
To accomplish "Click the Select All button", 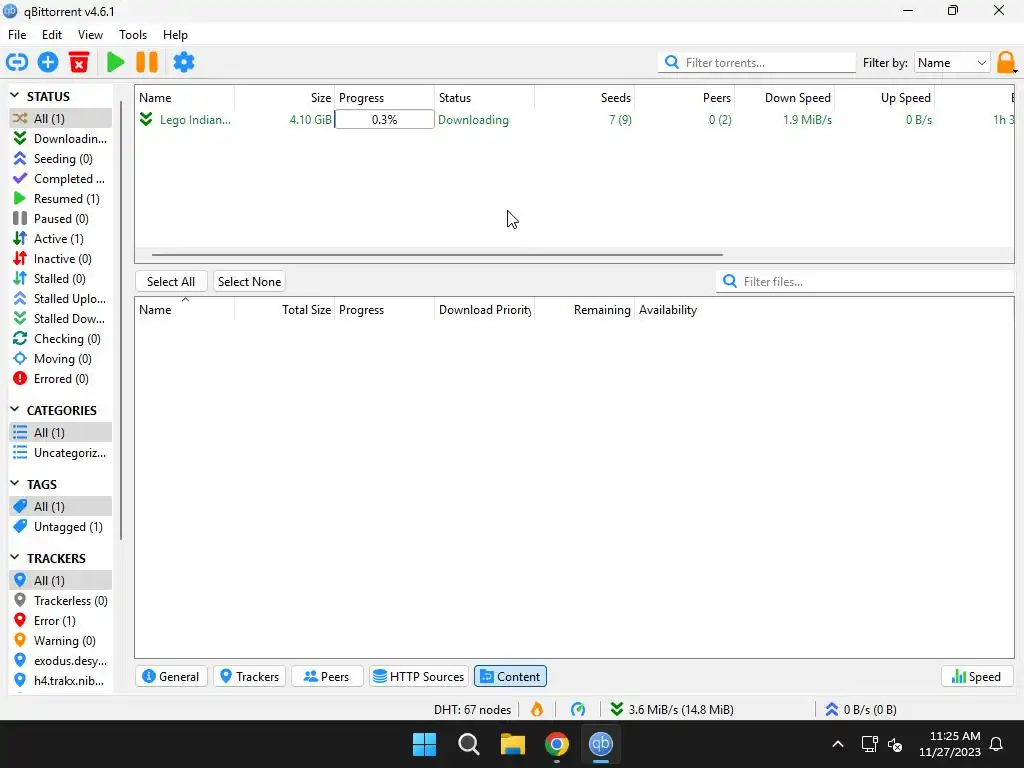I will click(x=171, y=281).
